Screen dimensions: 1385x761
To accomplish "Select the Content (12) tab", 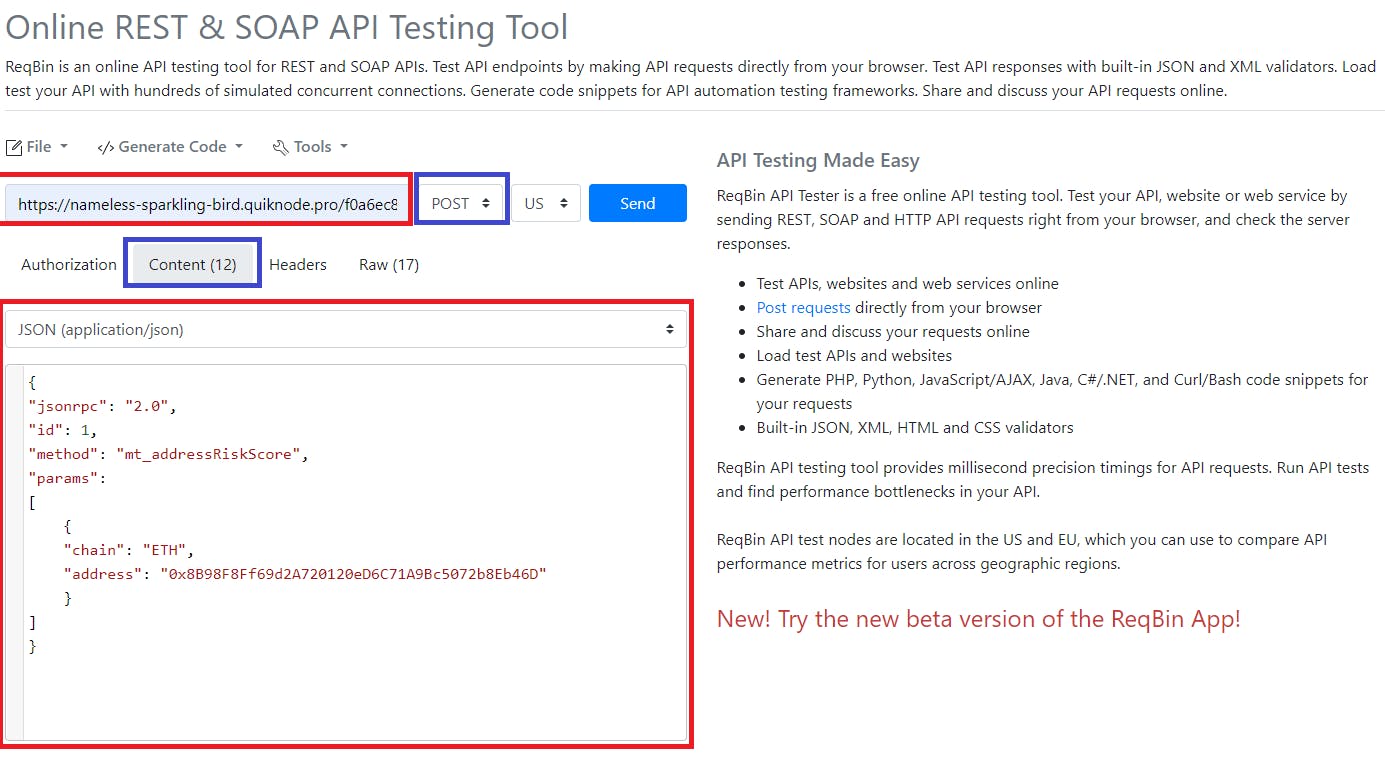I will pyautogui.click(x=193, y=265).
